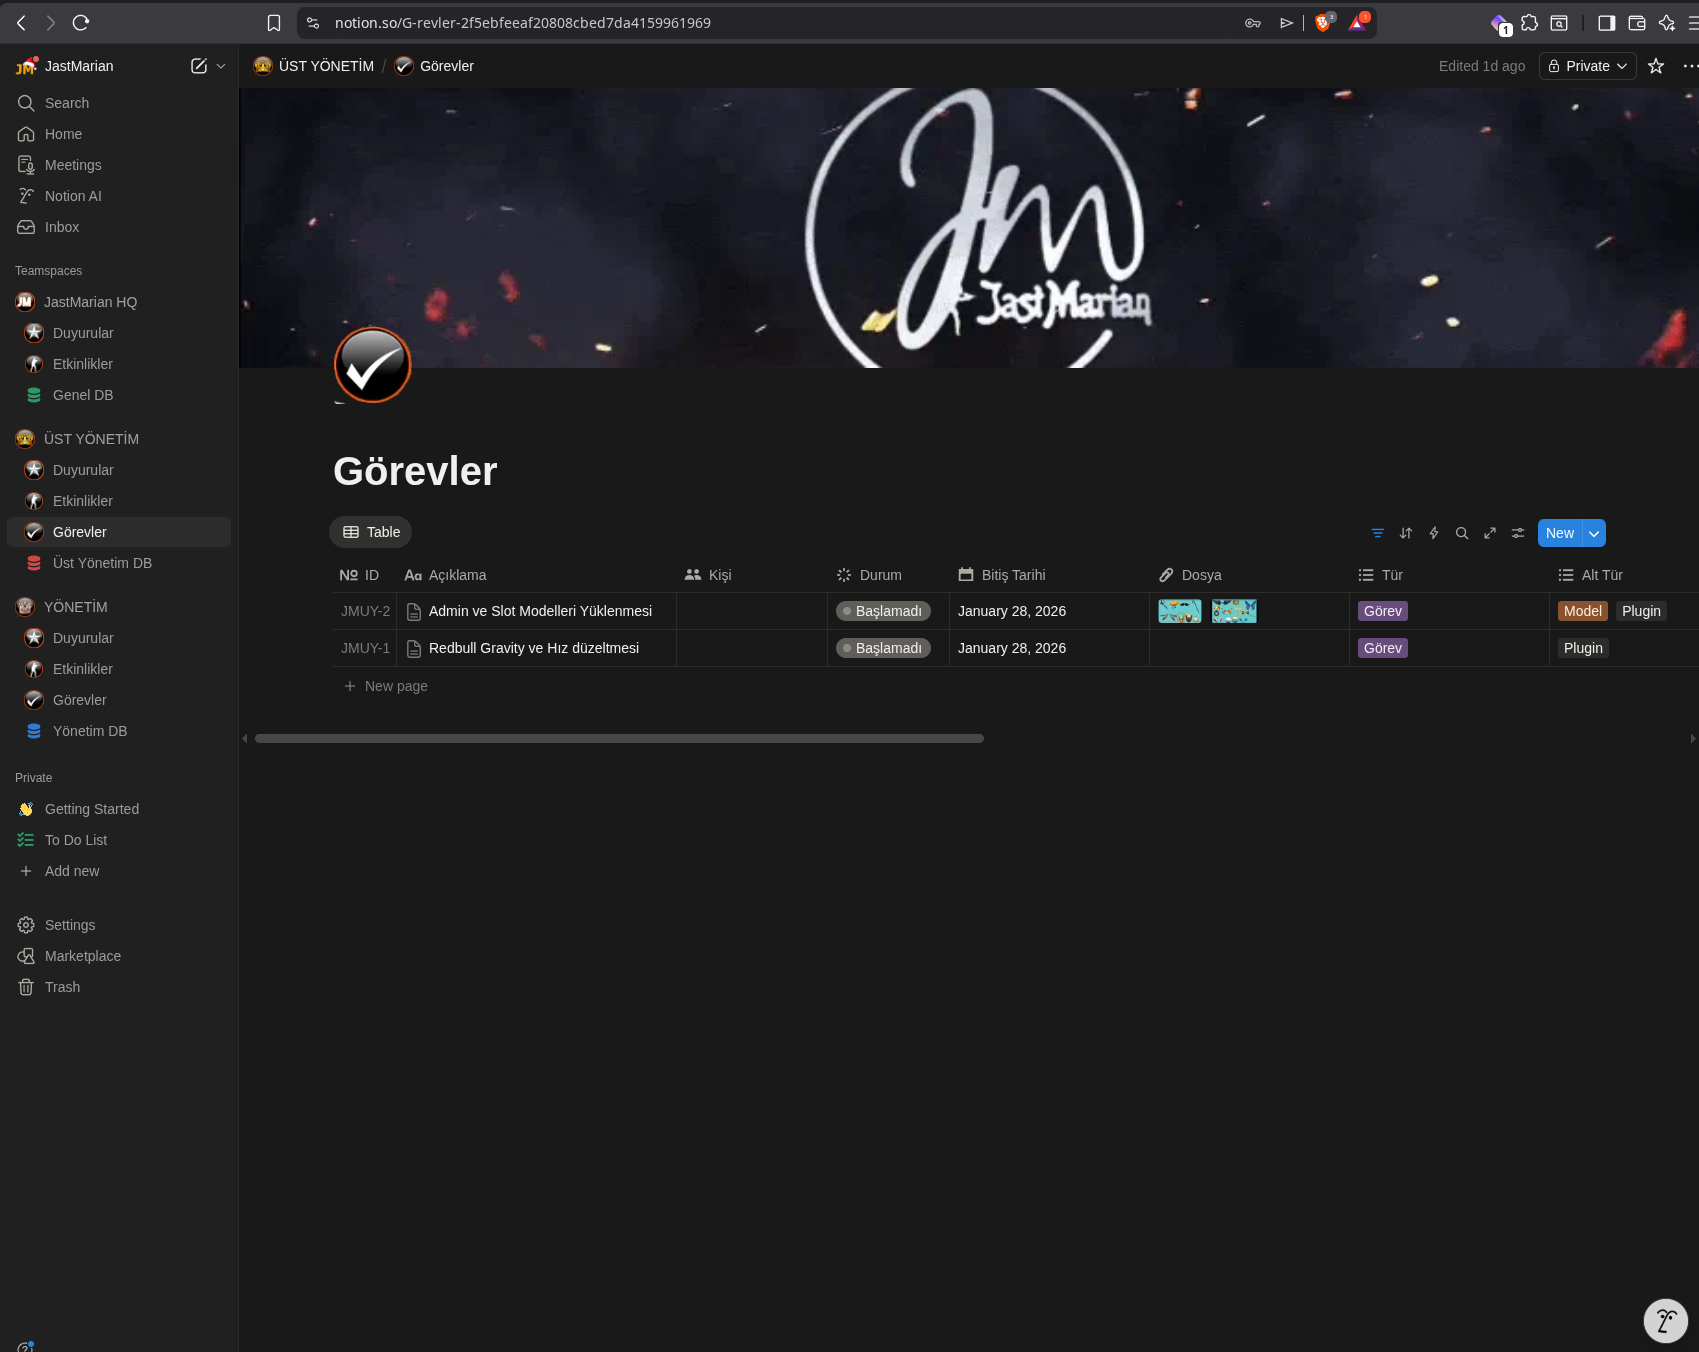The width and height of the screenshot is (1699, 1352).
Task: Open the Brave Rewards triangle icon
Action: [1358, 23]
